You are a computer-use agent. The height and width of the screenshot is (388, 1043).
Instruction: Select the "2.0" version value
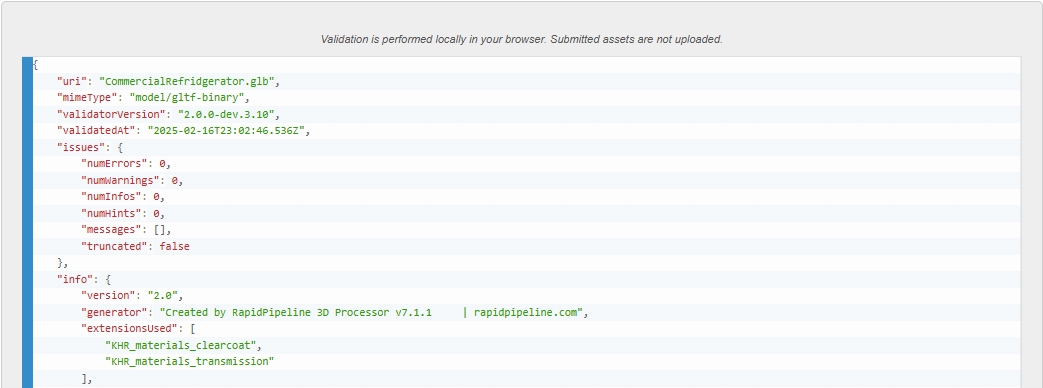pyautogui.click(x=163, y=295)
